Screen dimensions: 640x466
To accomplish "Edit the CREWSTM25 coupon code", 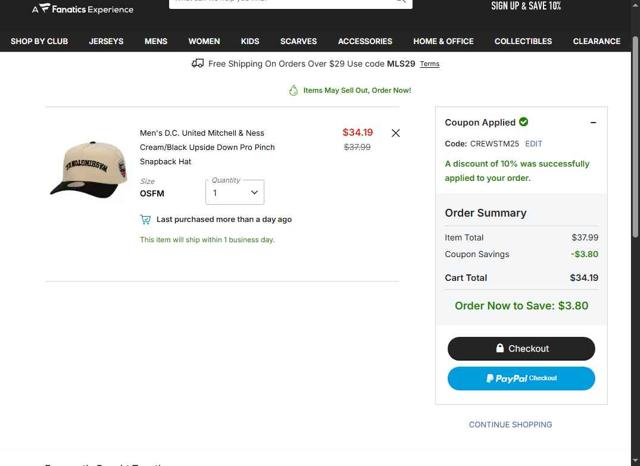I will (534, 144).
